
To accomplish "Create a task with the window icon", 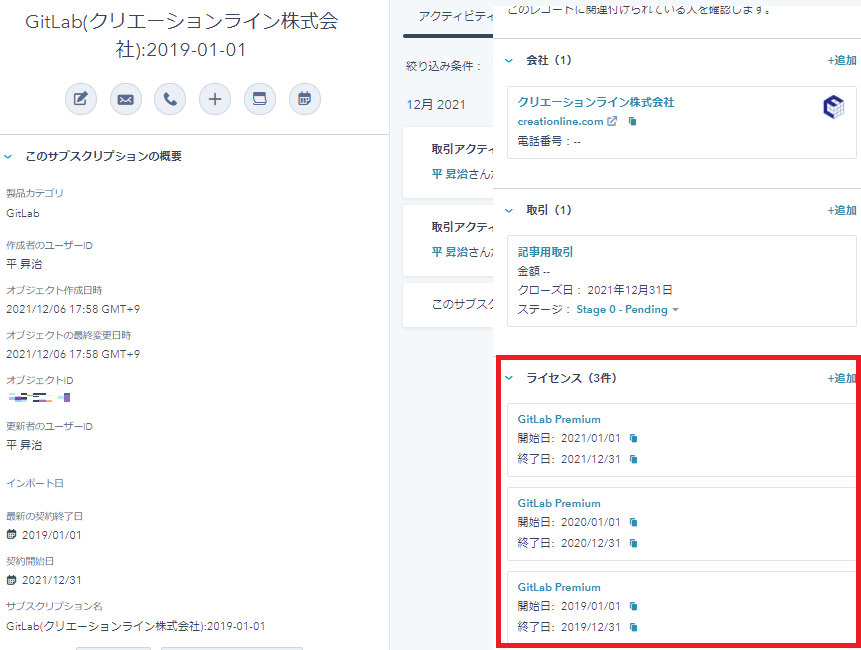I will pyautogui.click(x=260, y=99).
